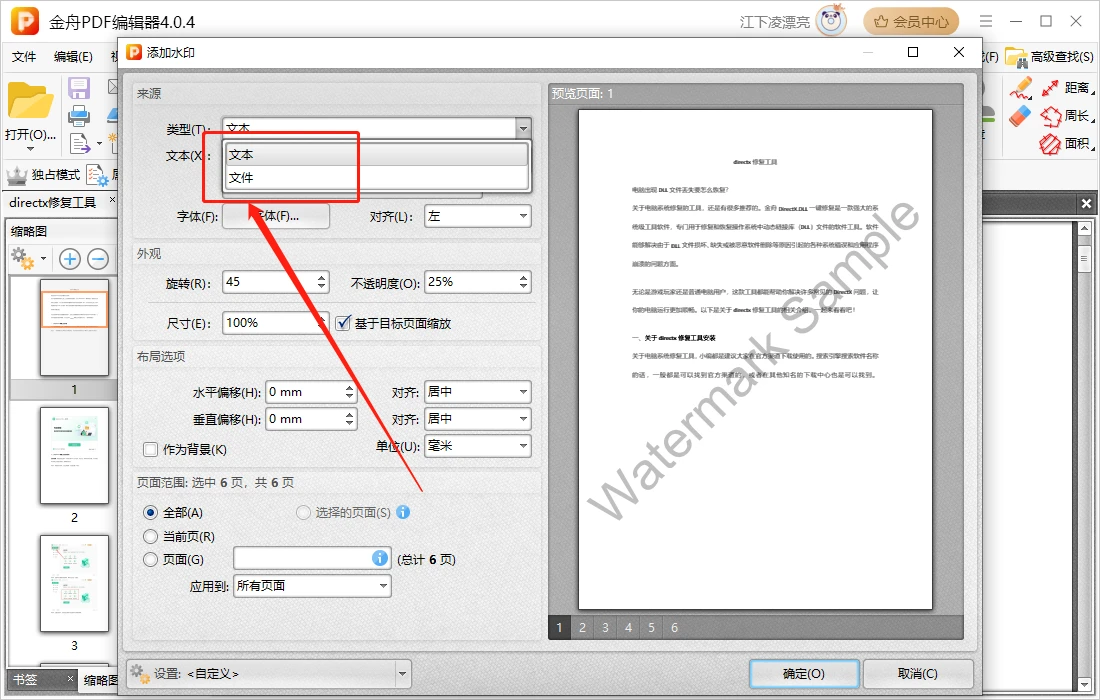The height and width of the screenshot is (700, 1100).
Task: Choose the Area (面积) measurement tool
Action: (x=1064, y=144)
